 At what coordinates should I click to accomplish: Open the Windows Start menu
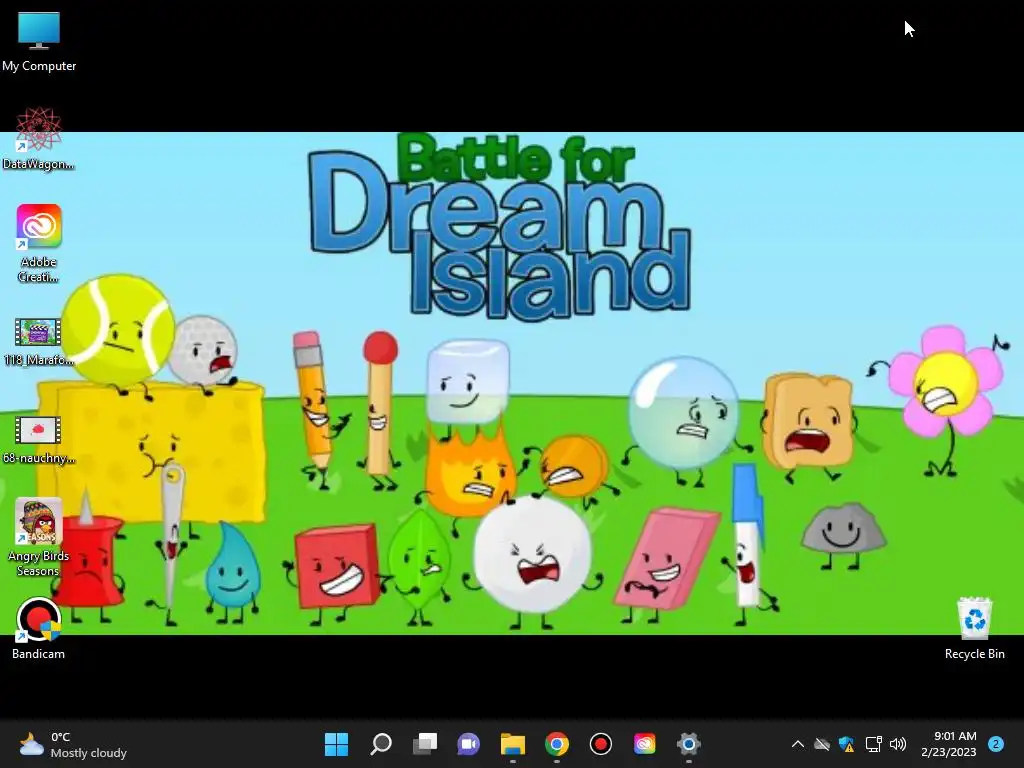click(x=337, y=744)
